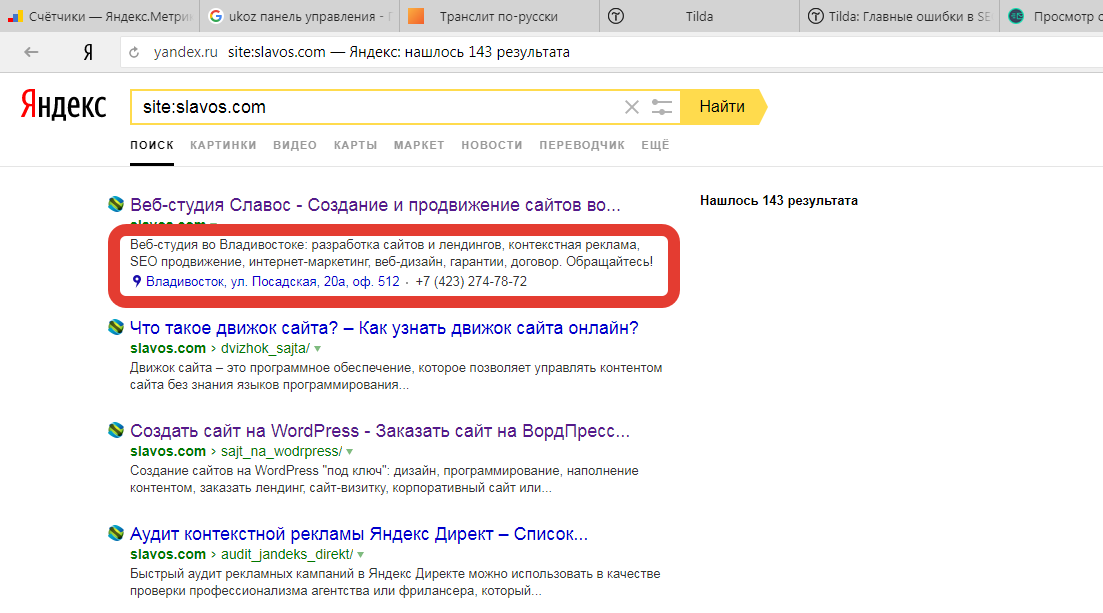Screen dimensions: 1103x613
Task: Open МАРКЕТ category
Action: pos(419,145)
